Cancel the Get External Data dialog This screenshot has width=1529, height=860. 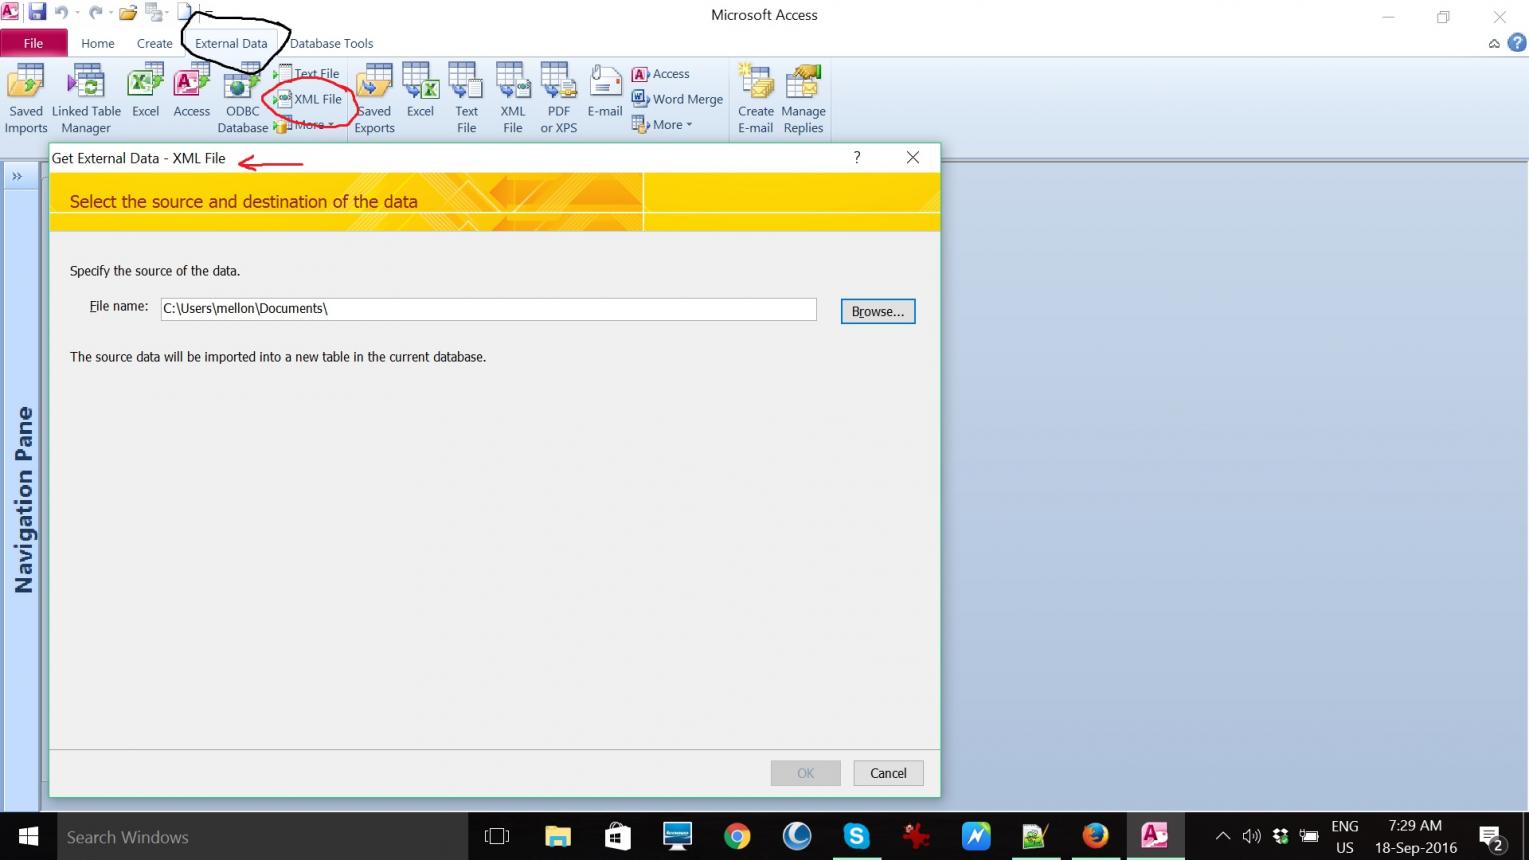(888, 773)
